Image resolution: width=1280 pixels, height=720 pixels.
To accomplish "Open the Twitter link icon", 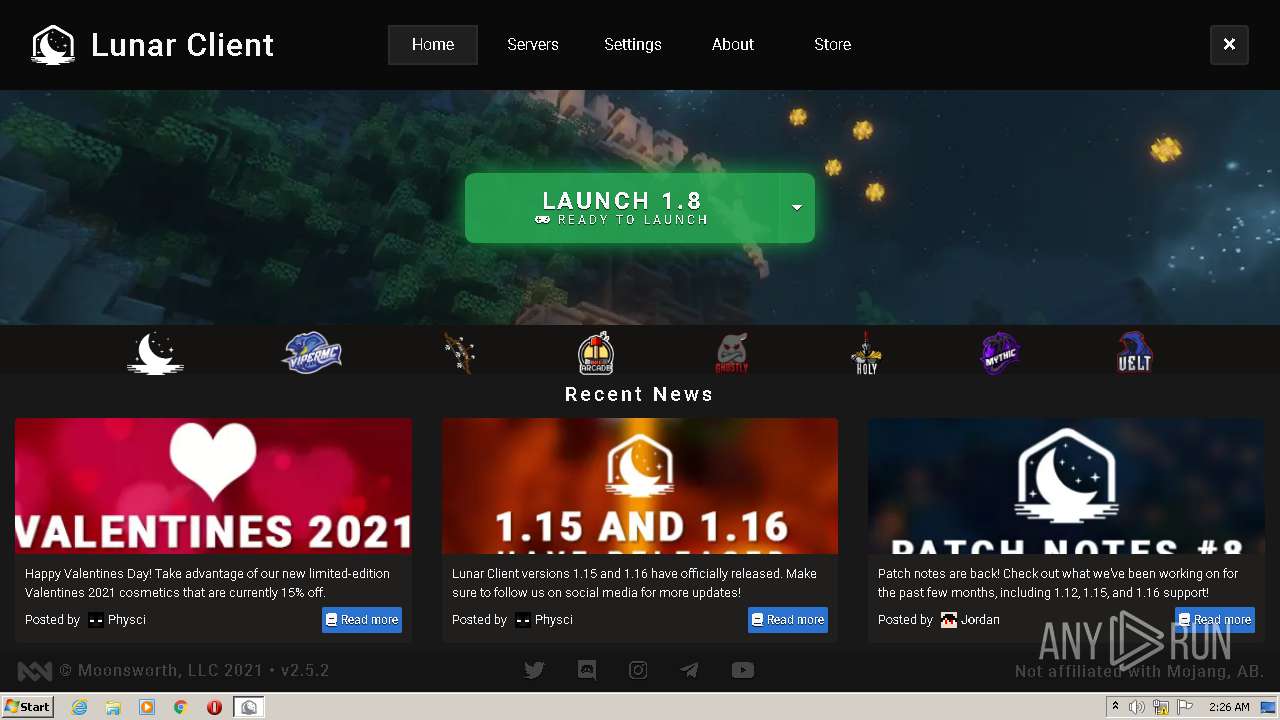I will coord(535,671).
